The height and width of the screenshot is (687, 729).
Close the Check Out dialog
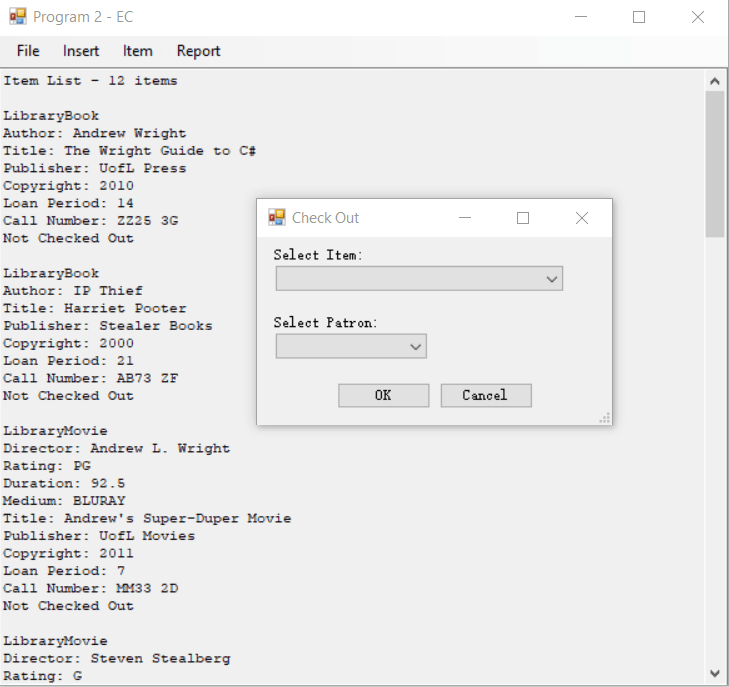pyautogui.click(x=581, y=218)
